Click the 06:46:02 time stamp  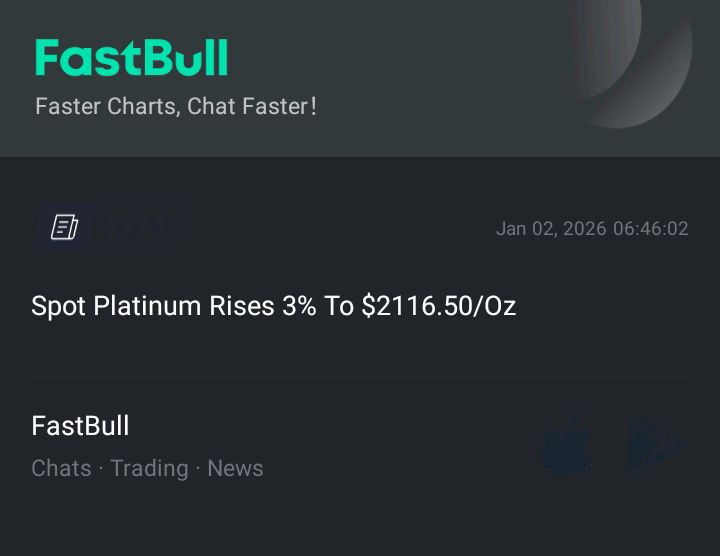[651, 229]
